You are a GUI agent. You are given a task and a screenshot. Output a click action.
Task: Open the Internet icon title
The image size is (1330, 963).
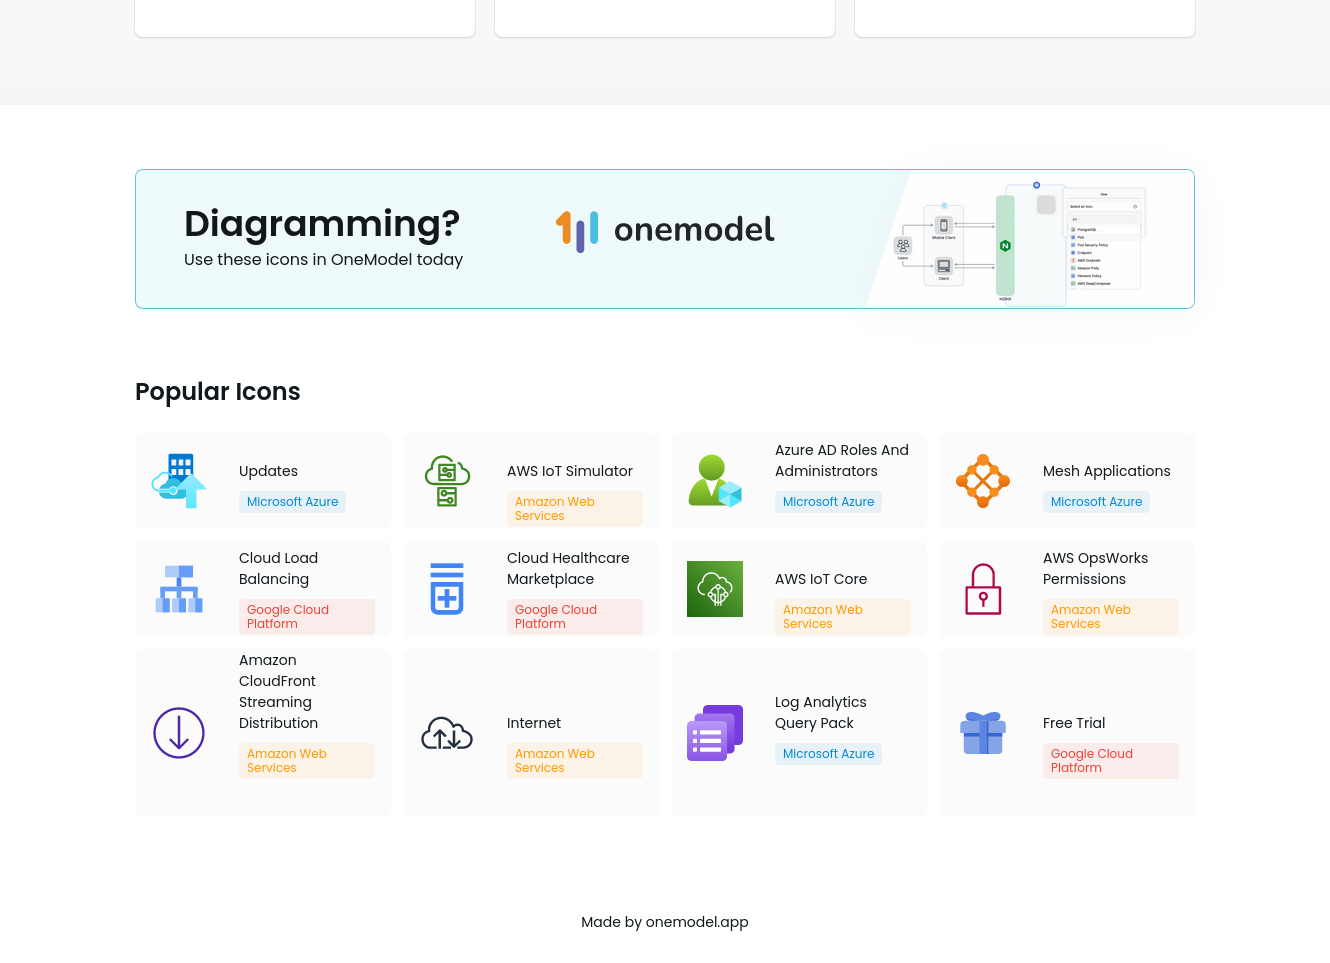coord(534,723)
